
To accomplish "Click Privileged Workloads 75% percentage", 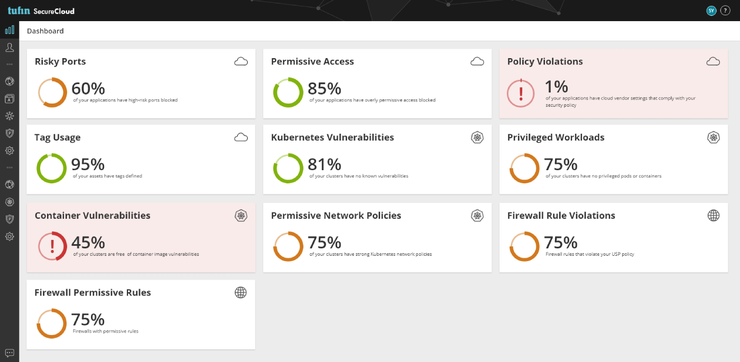I will click(561, 164).
